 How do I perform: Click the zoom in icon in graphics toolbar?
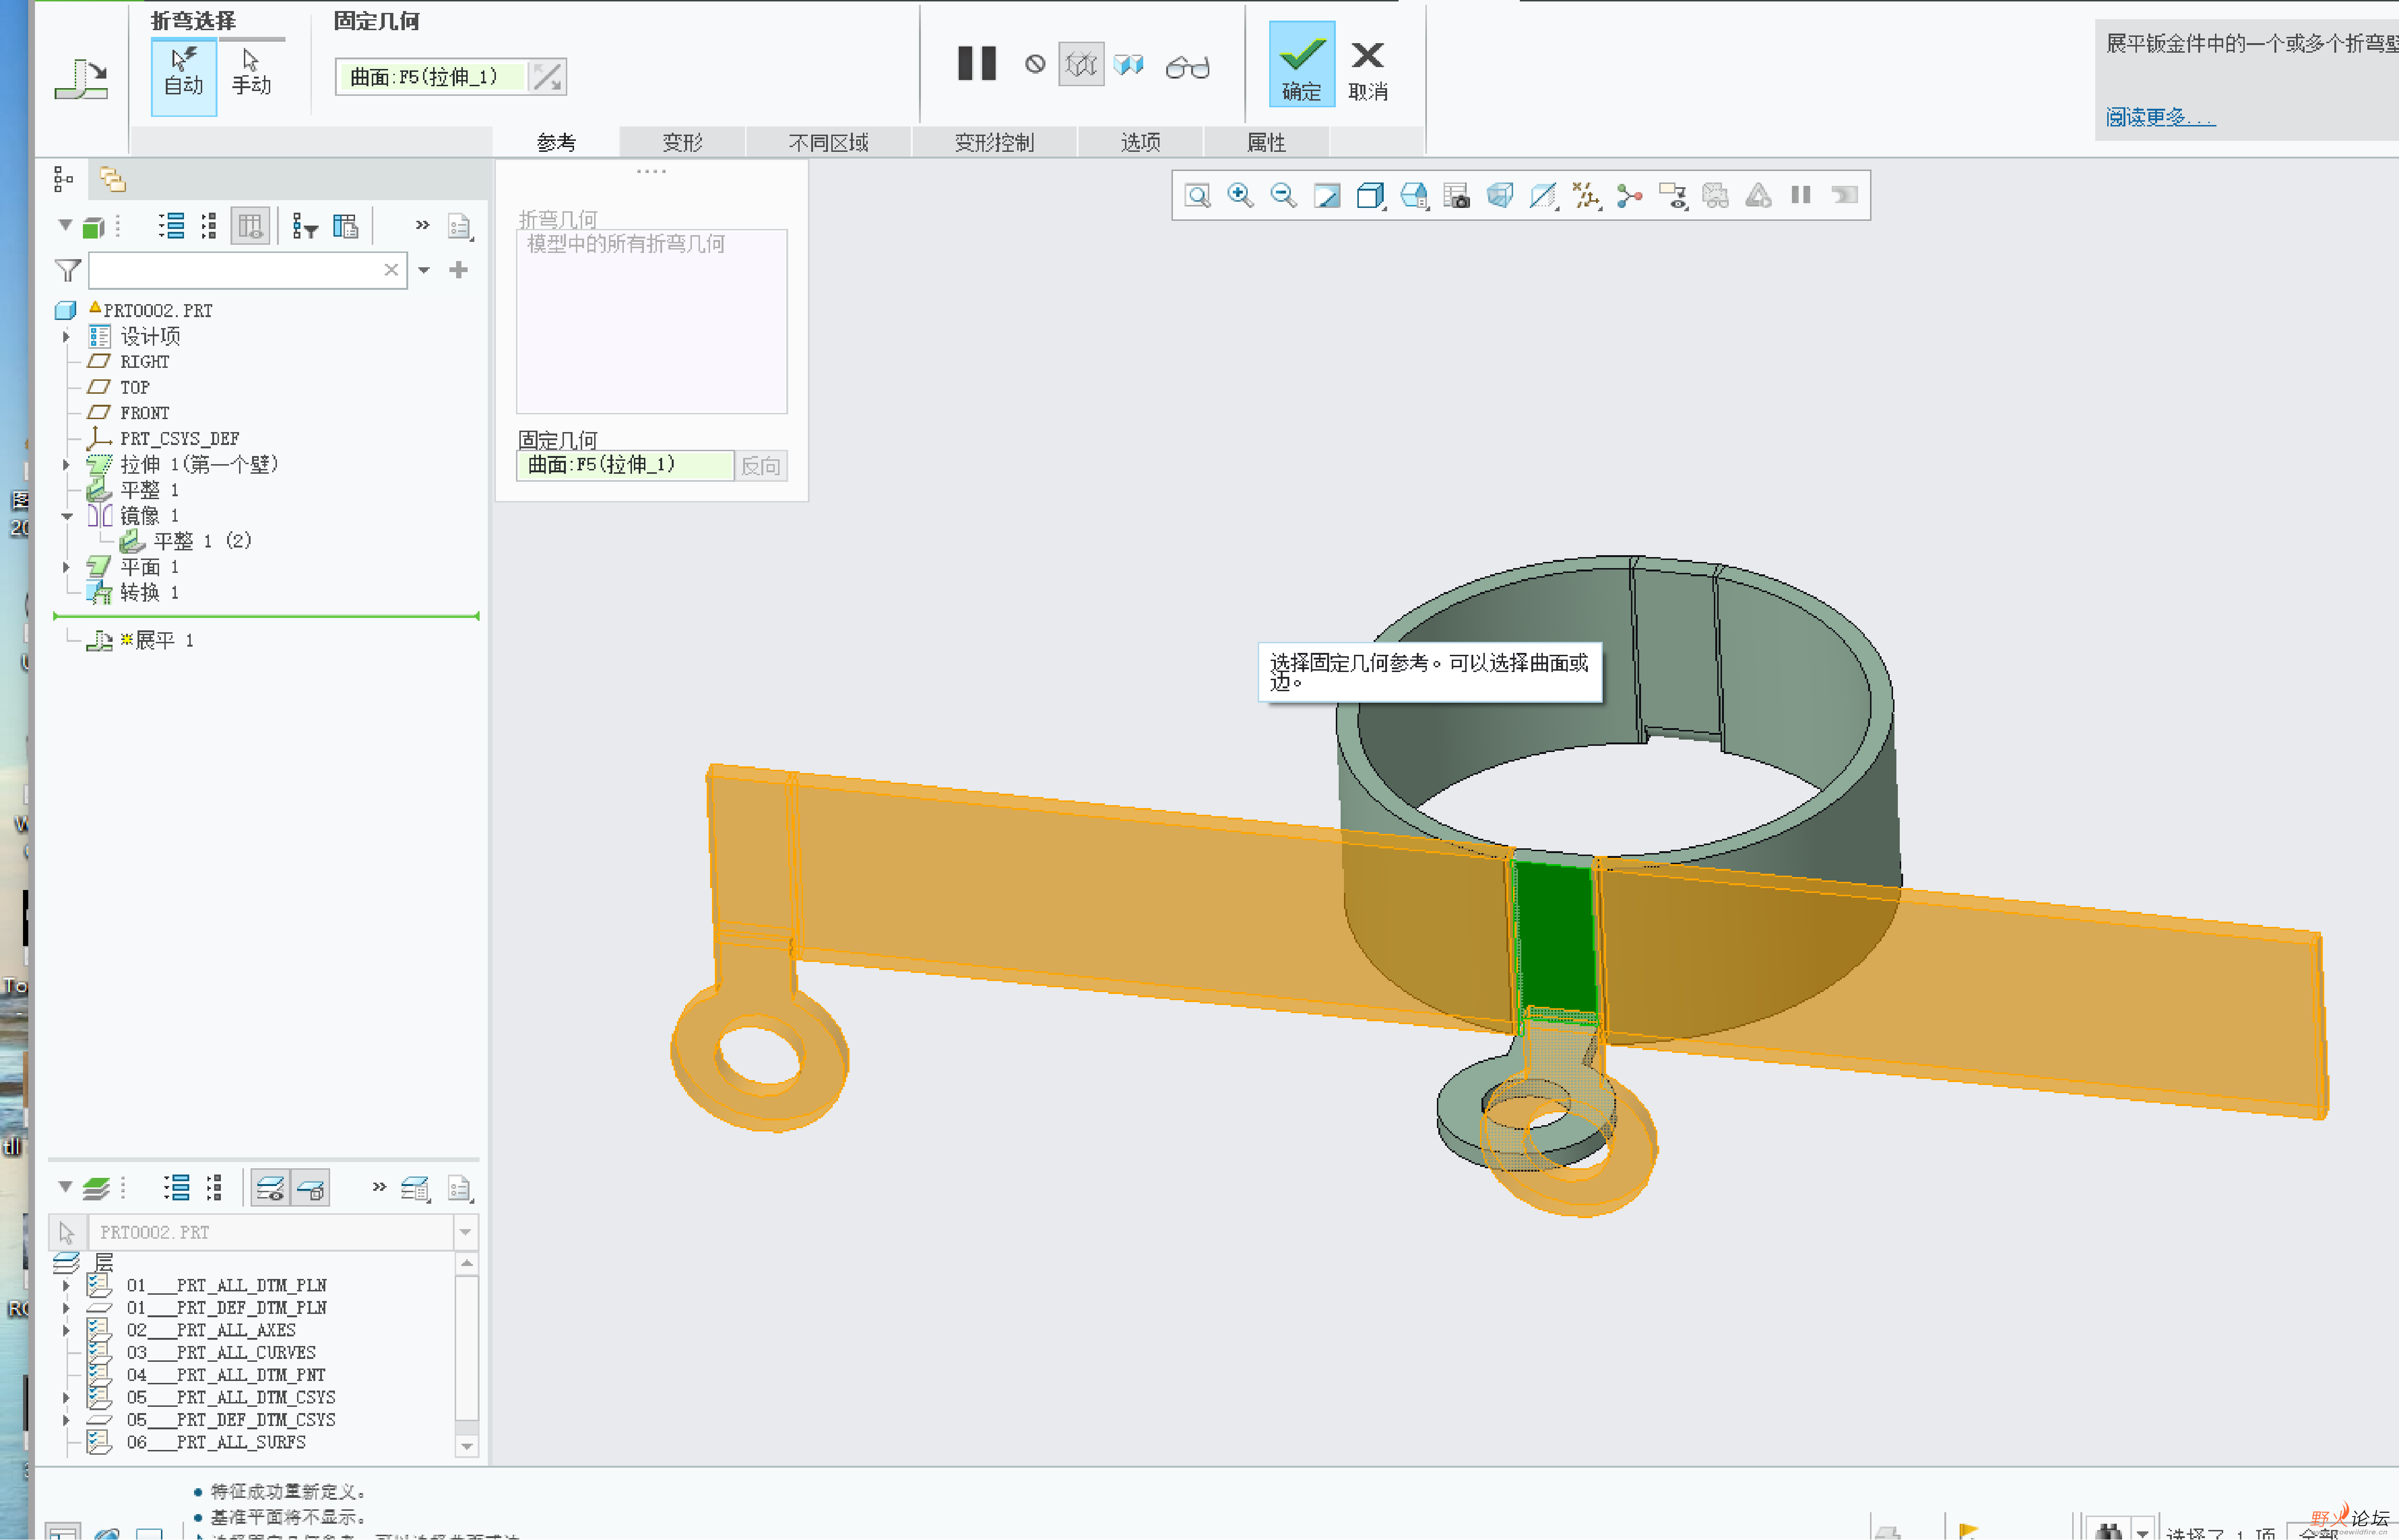[x=1240, y=195]
